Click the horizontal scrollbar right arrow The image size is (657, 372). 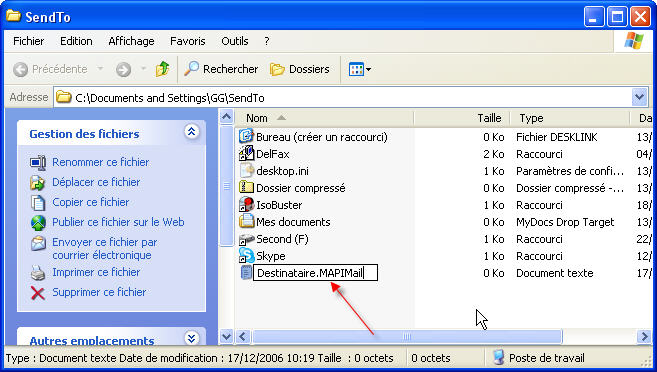(x=644, y=336)
